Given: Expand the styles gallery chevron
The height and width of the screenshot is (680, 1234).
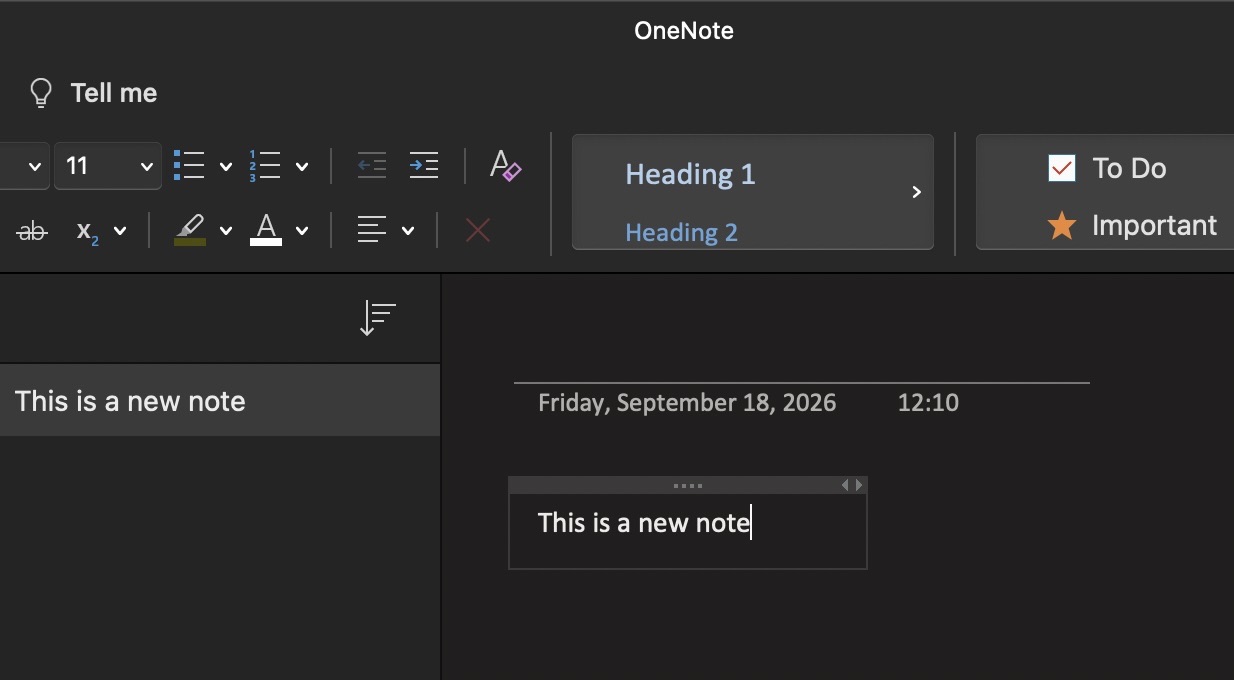Looking at the screenshot, I should [916, 192].
